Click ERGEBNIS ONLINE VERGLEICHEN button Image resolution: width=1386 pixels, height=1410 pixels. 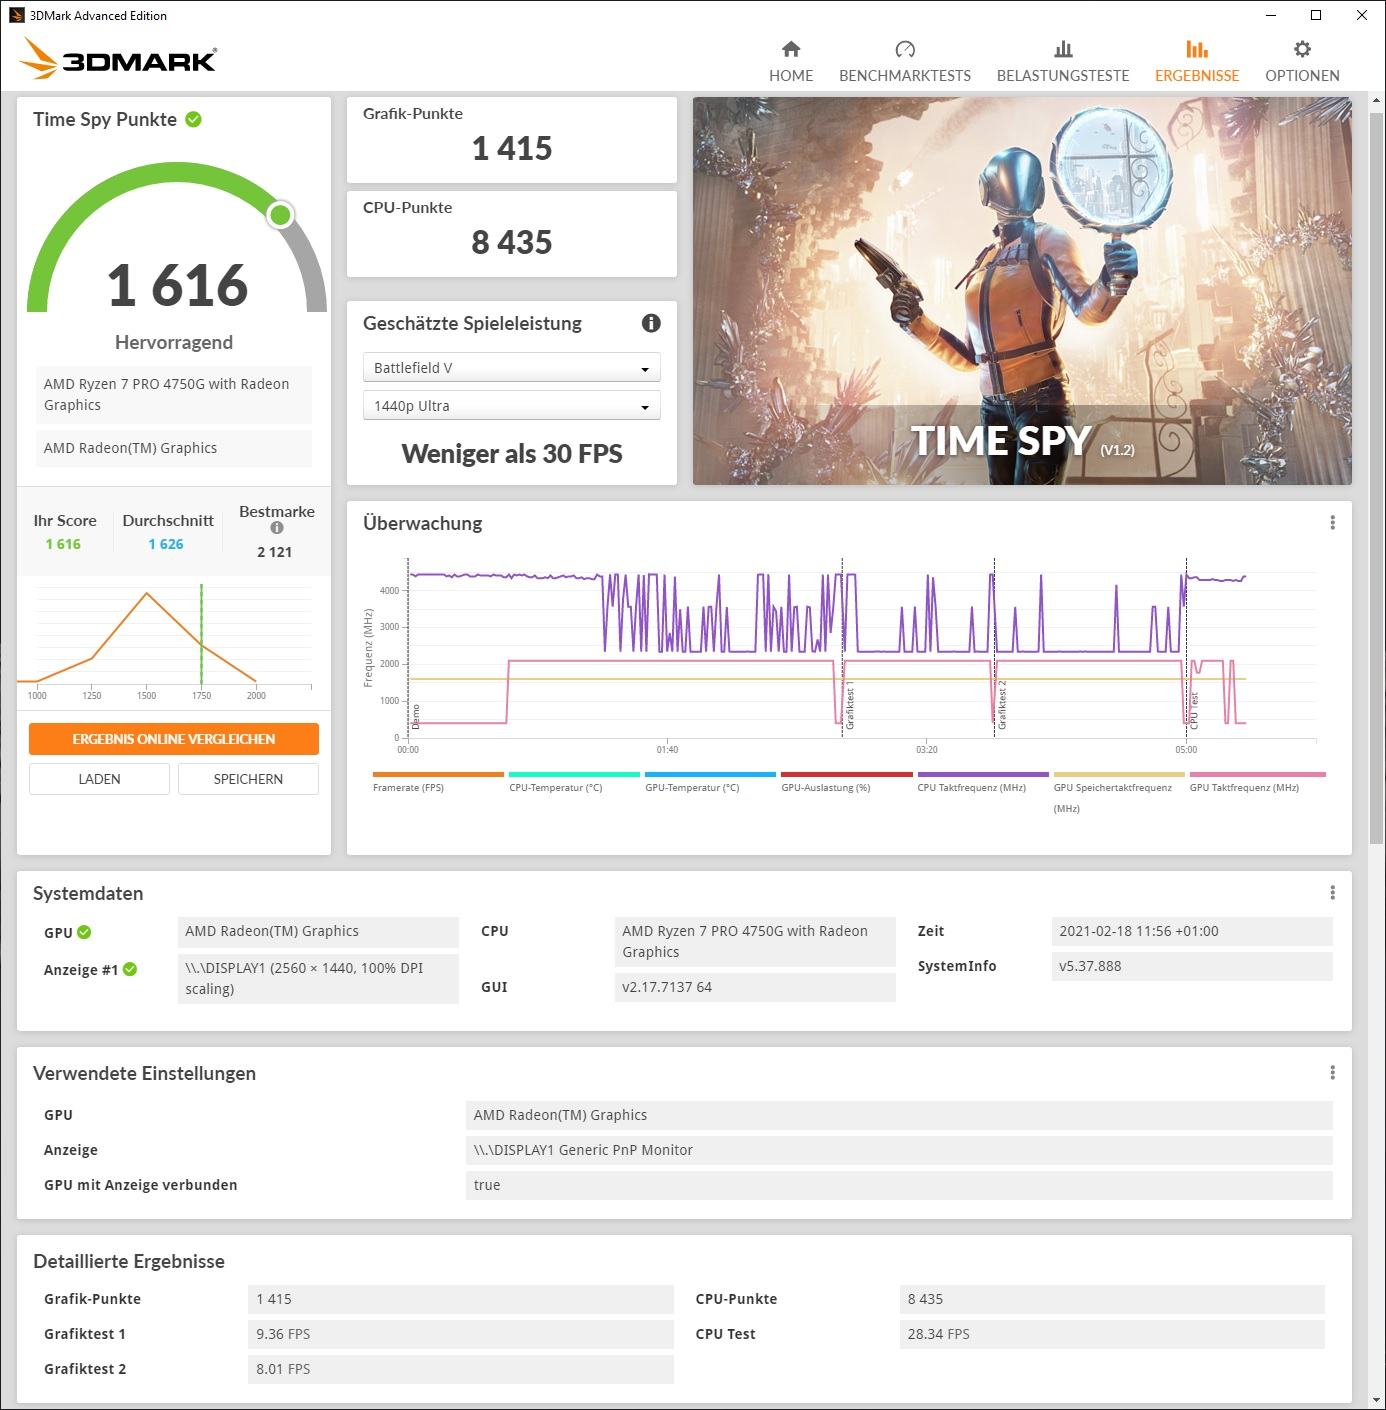point(174,739)
